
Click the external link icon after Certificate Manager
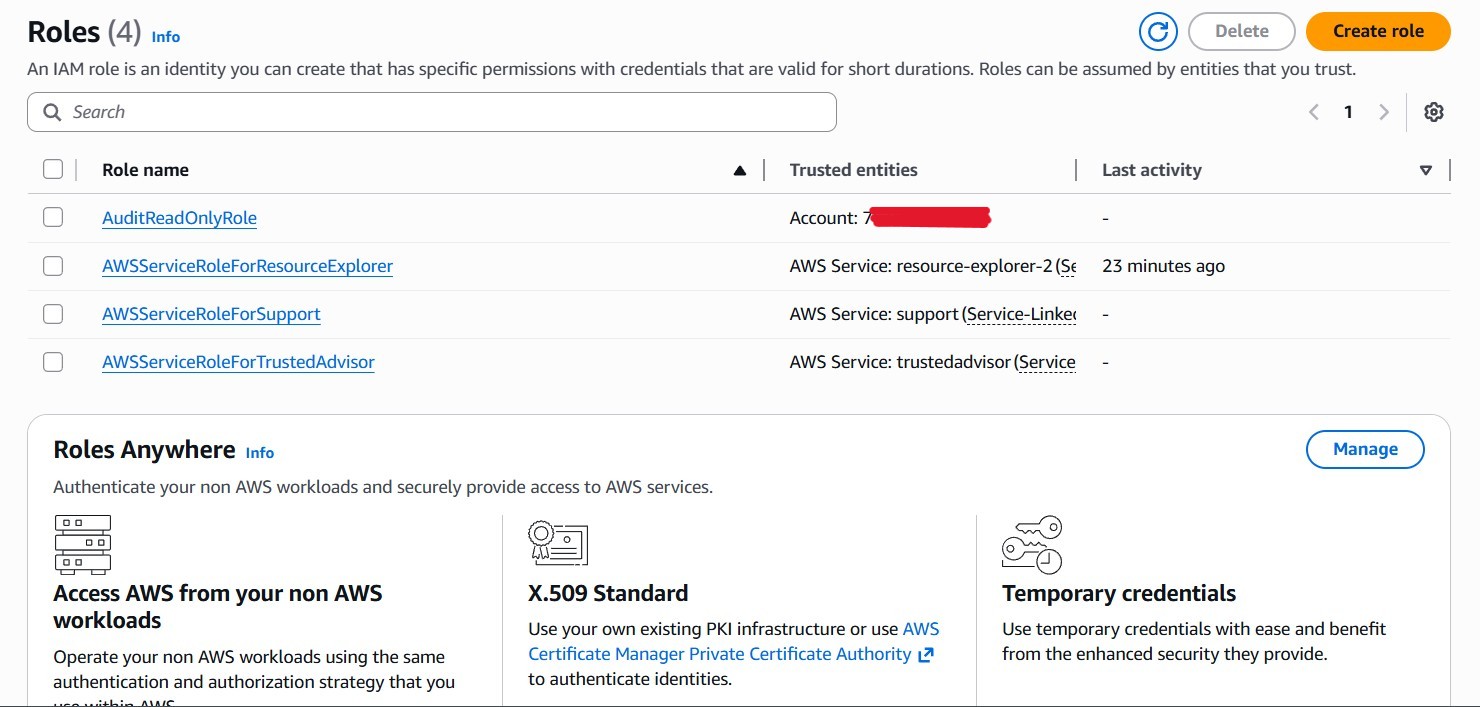[x=926, y=654]
